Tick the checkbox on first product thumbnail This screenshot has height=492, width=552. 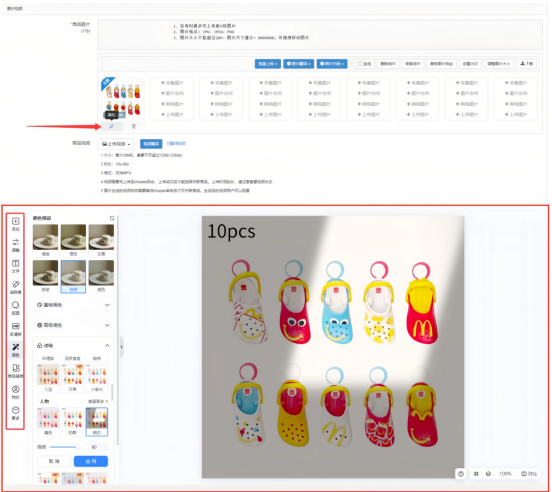pos(139,82)
